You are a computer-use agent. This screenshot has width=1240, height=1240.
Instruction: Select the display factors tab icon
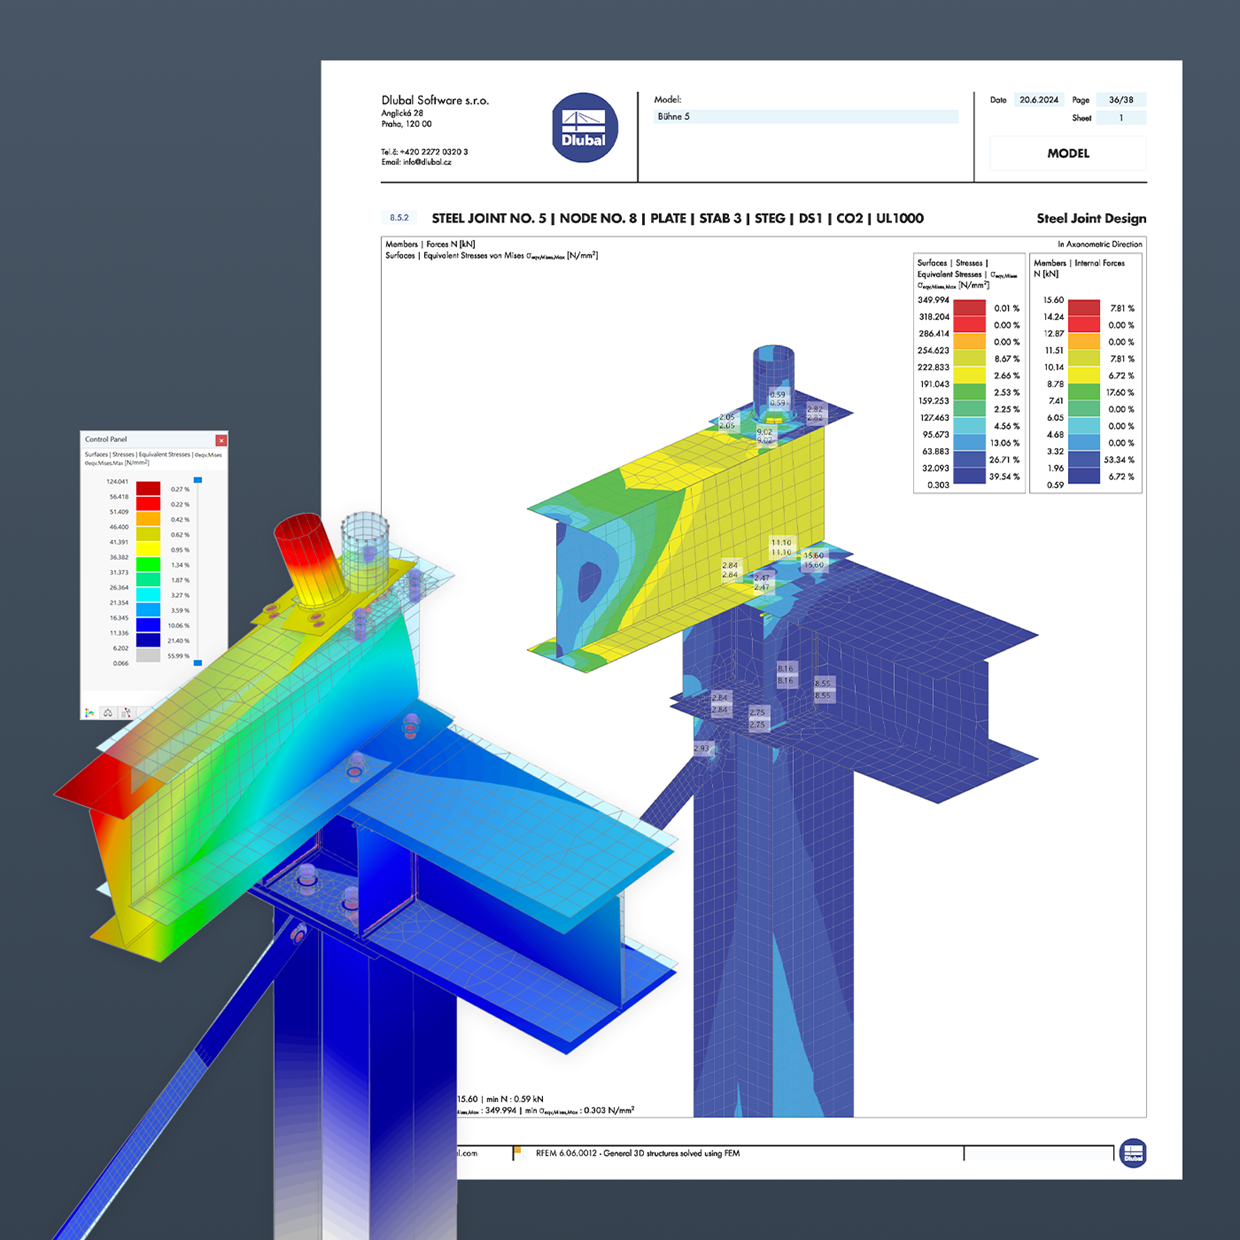click(126, 712)
